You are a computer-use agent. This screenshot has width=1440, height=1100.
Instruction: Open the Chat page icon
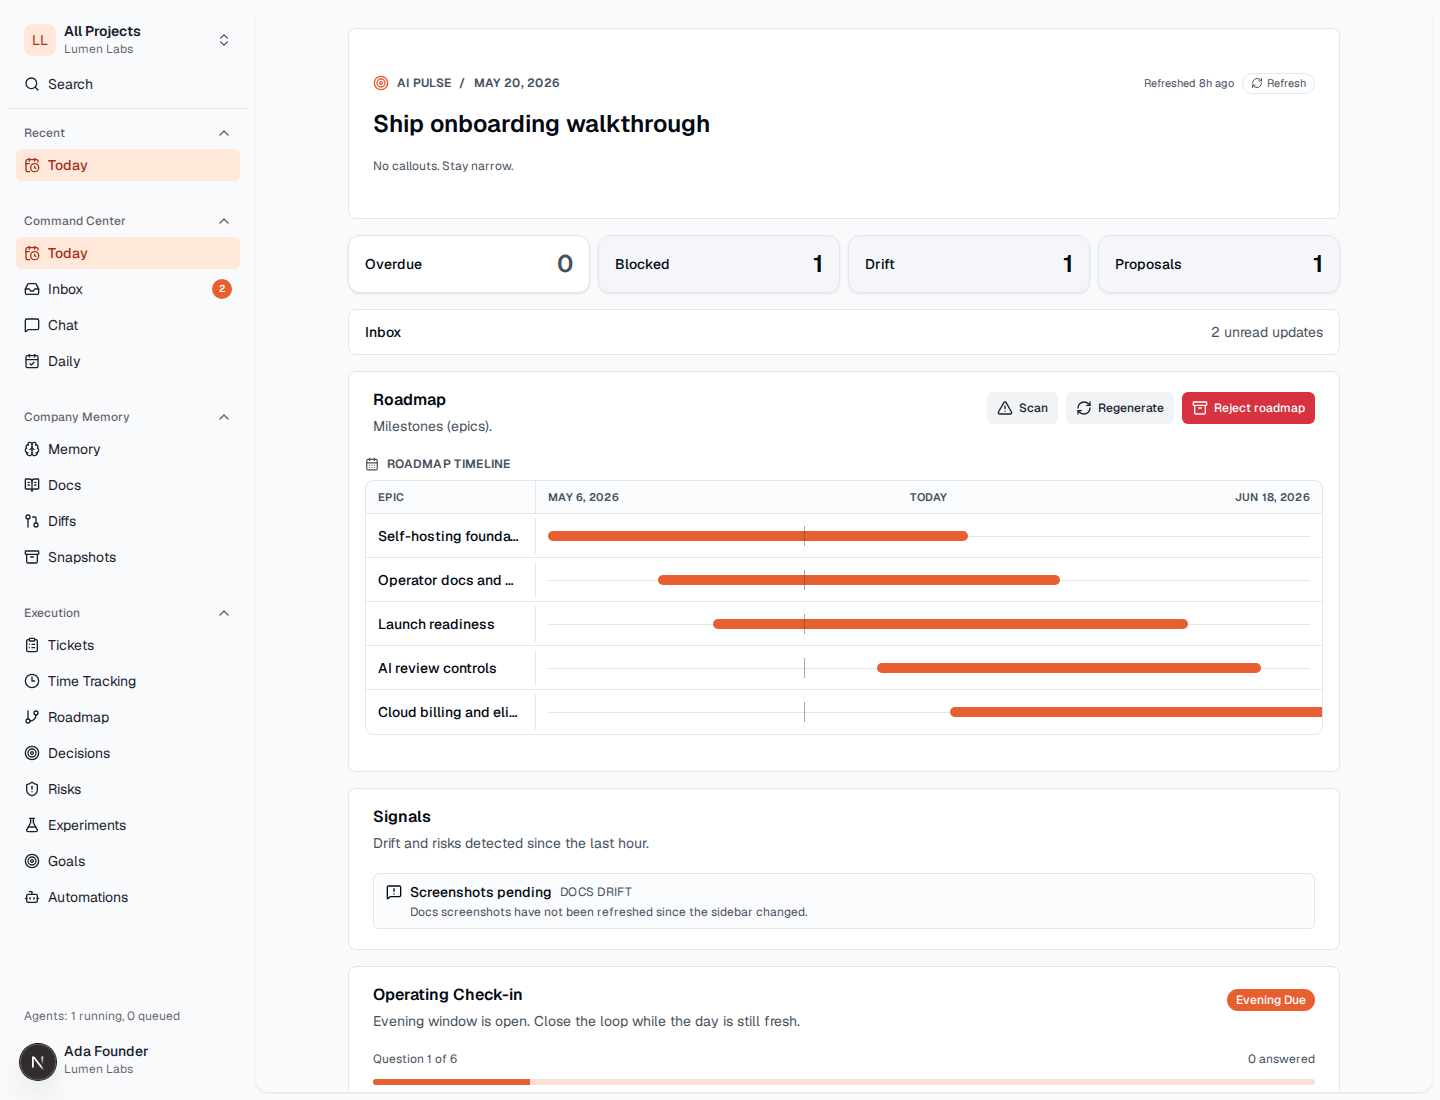click(x=32, y=325)
